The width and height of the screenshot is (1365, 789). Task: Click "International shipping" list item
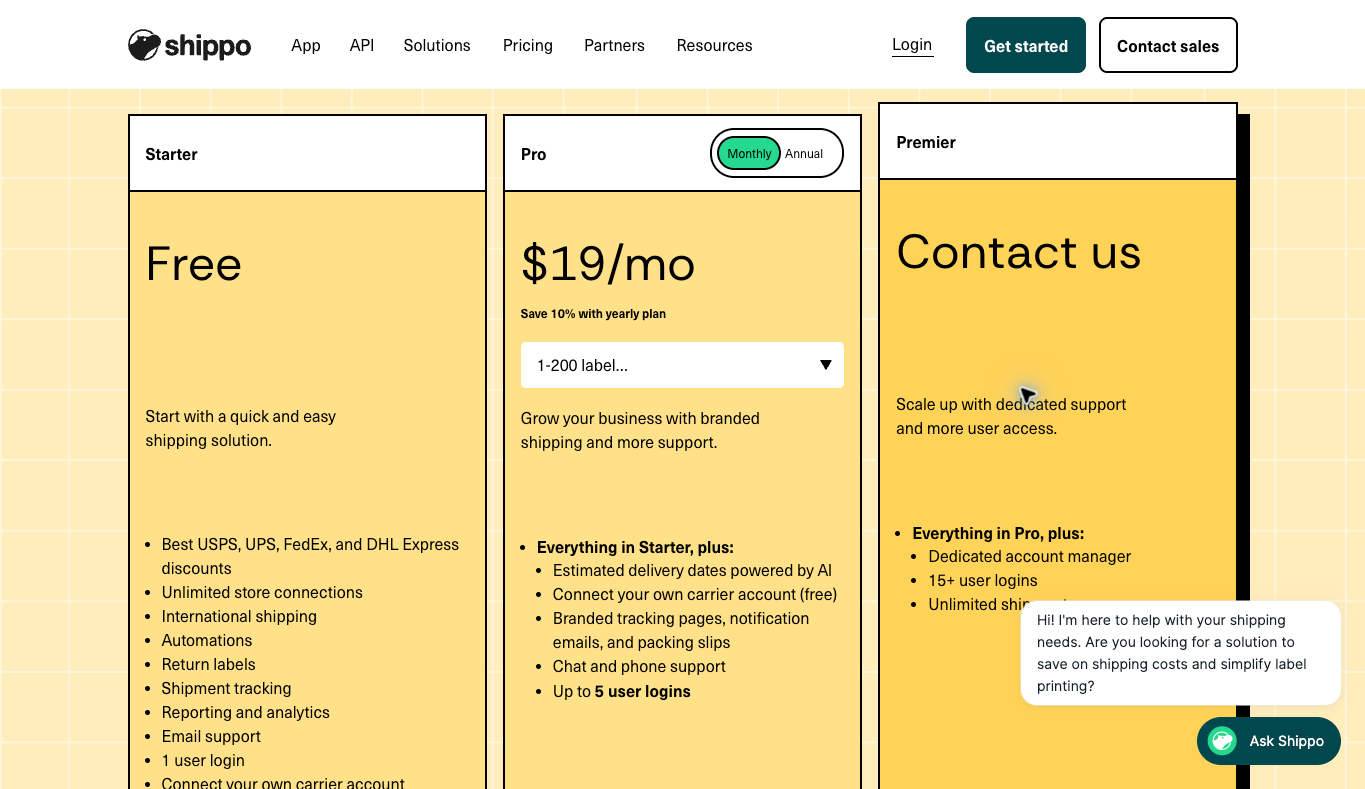(239, 616)
